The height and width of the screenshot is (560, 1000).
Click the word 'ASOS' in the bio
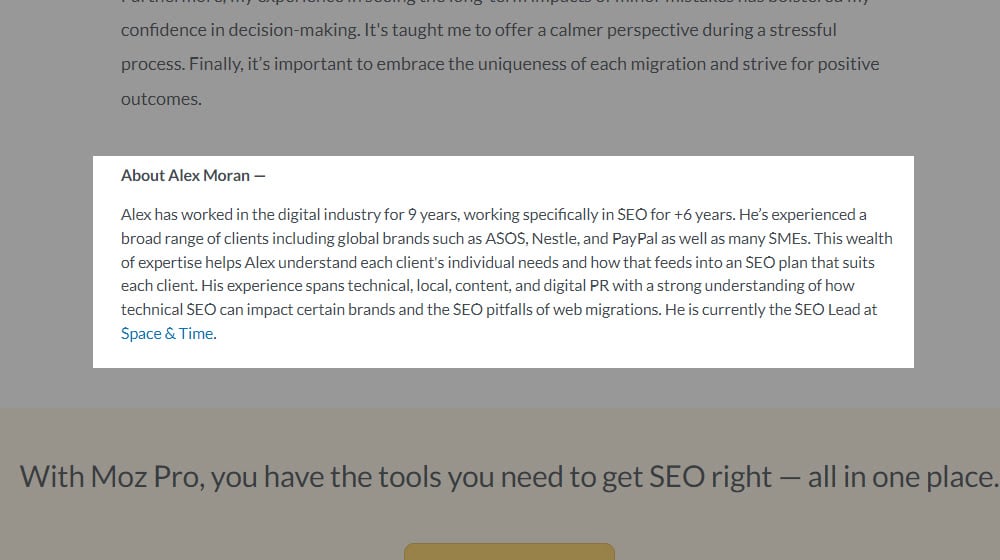504,238
